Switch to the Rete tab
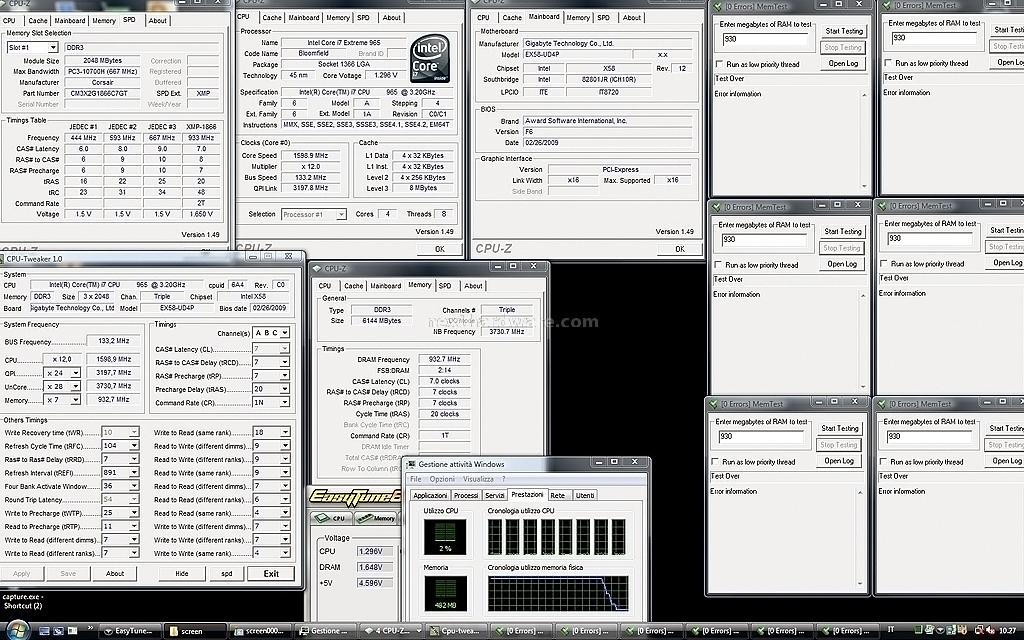The image size is (1024, 640). pyautogui.click(x=558, y=496)
